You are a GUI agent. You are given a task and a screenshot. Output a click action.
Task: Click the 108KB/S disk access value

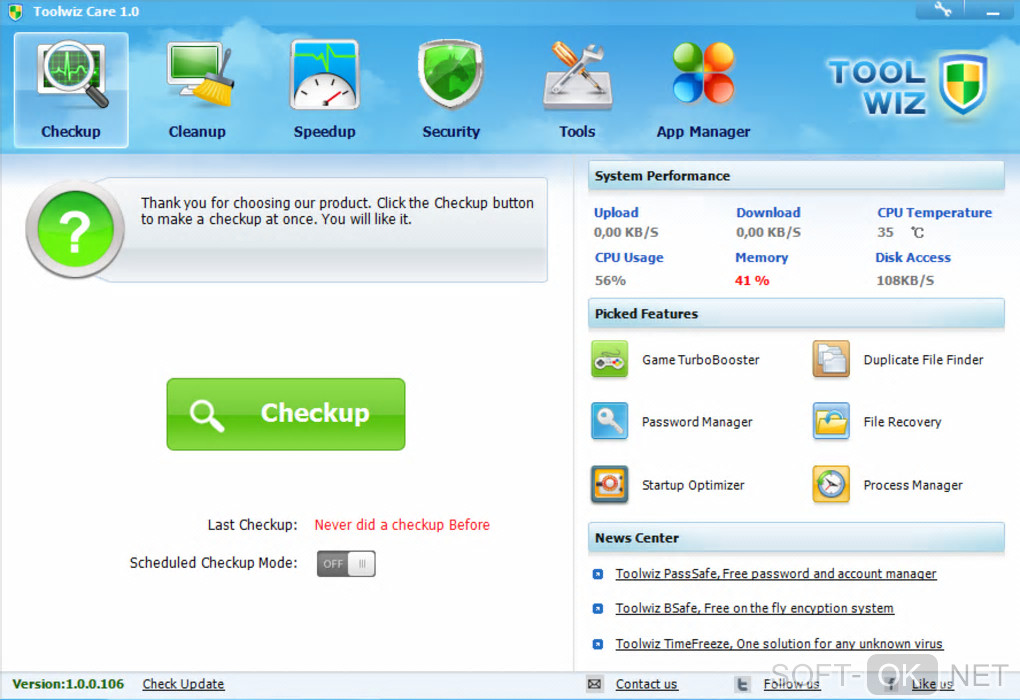tap(905, 280)
